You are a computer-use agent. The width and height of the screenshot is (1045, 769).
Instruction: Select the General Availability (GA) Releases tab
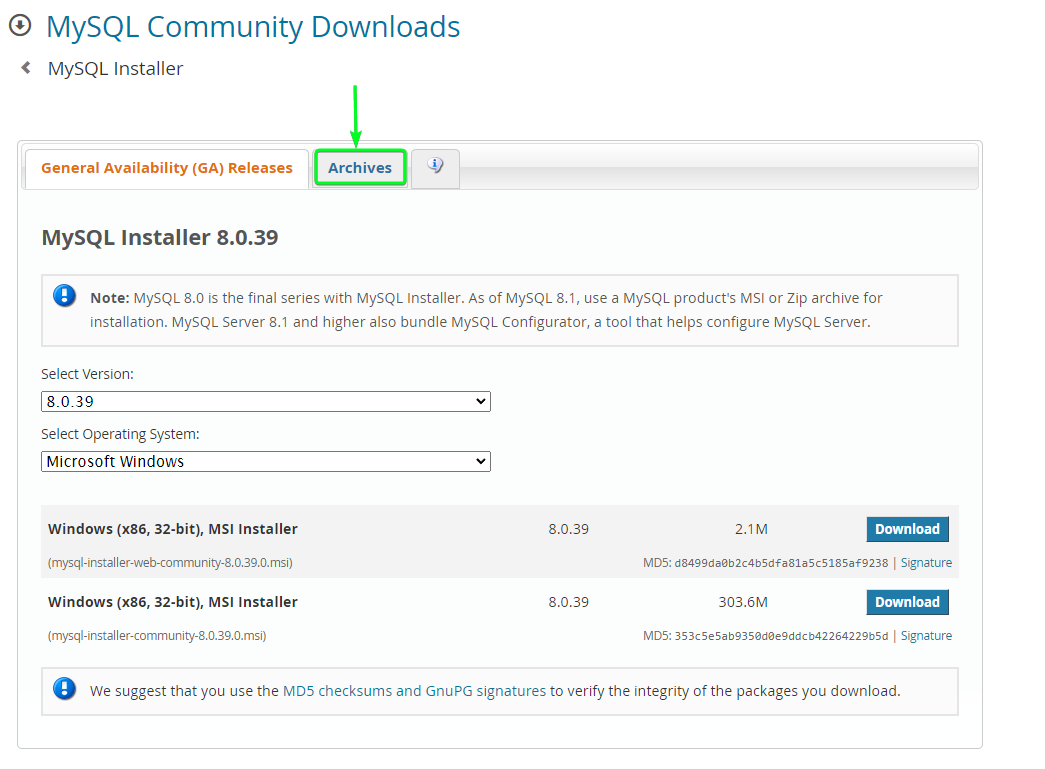pyautogui.click(x=167, y=168)
